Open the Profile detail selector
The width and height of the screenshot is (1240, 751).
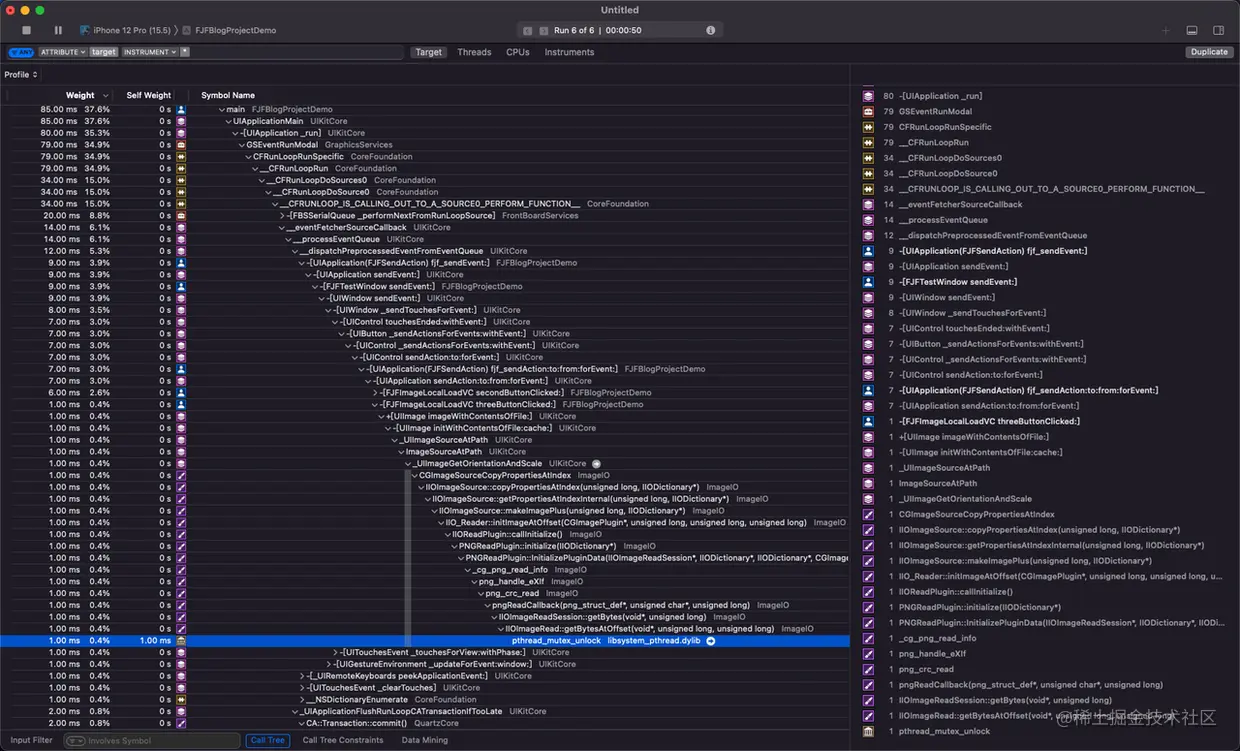coord(21,75)
